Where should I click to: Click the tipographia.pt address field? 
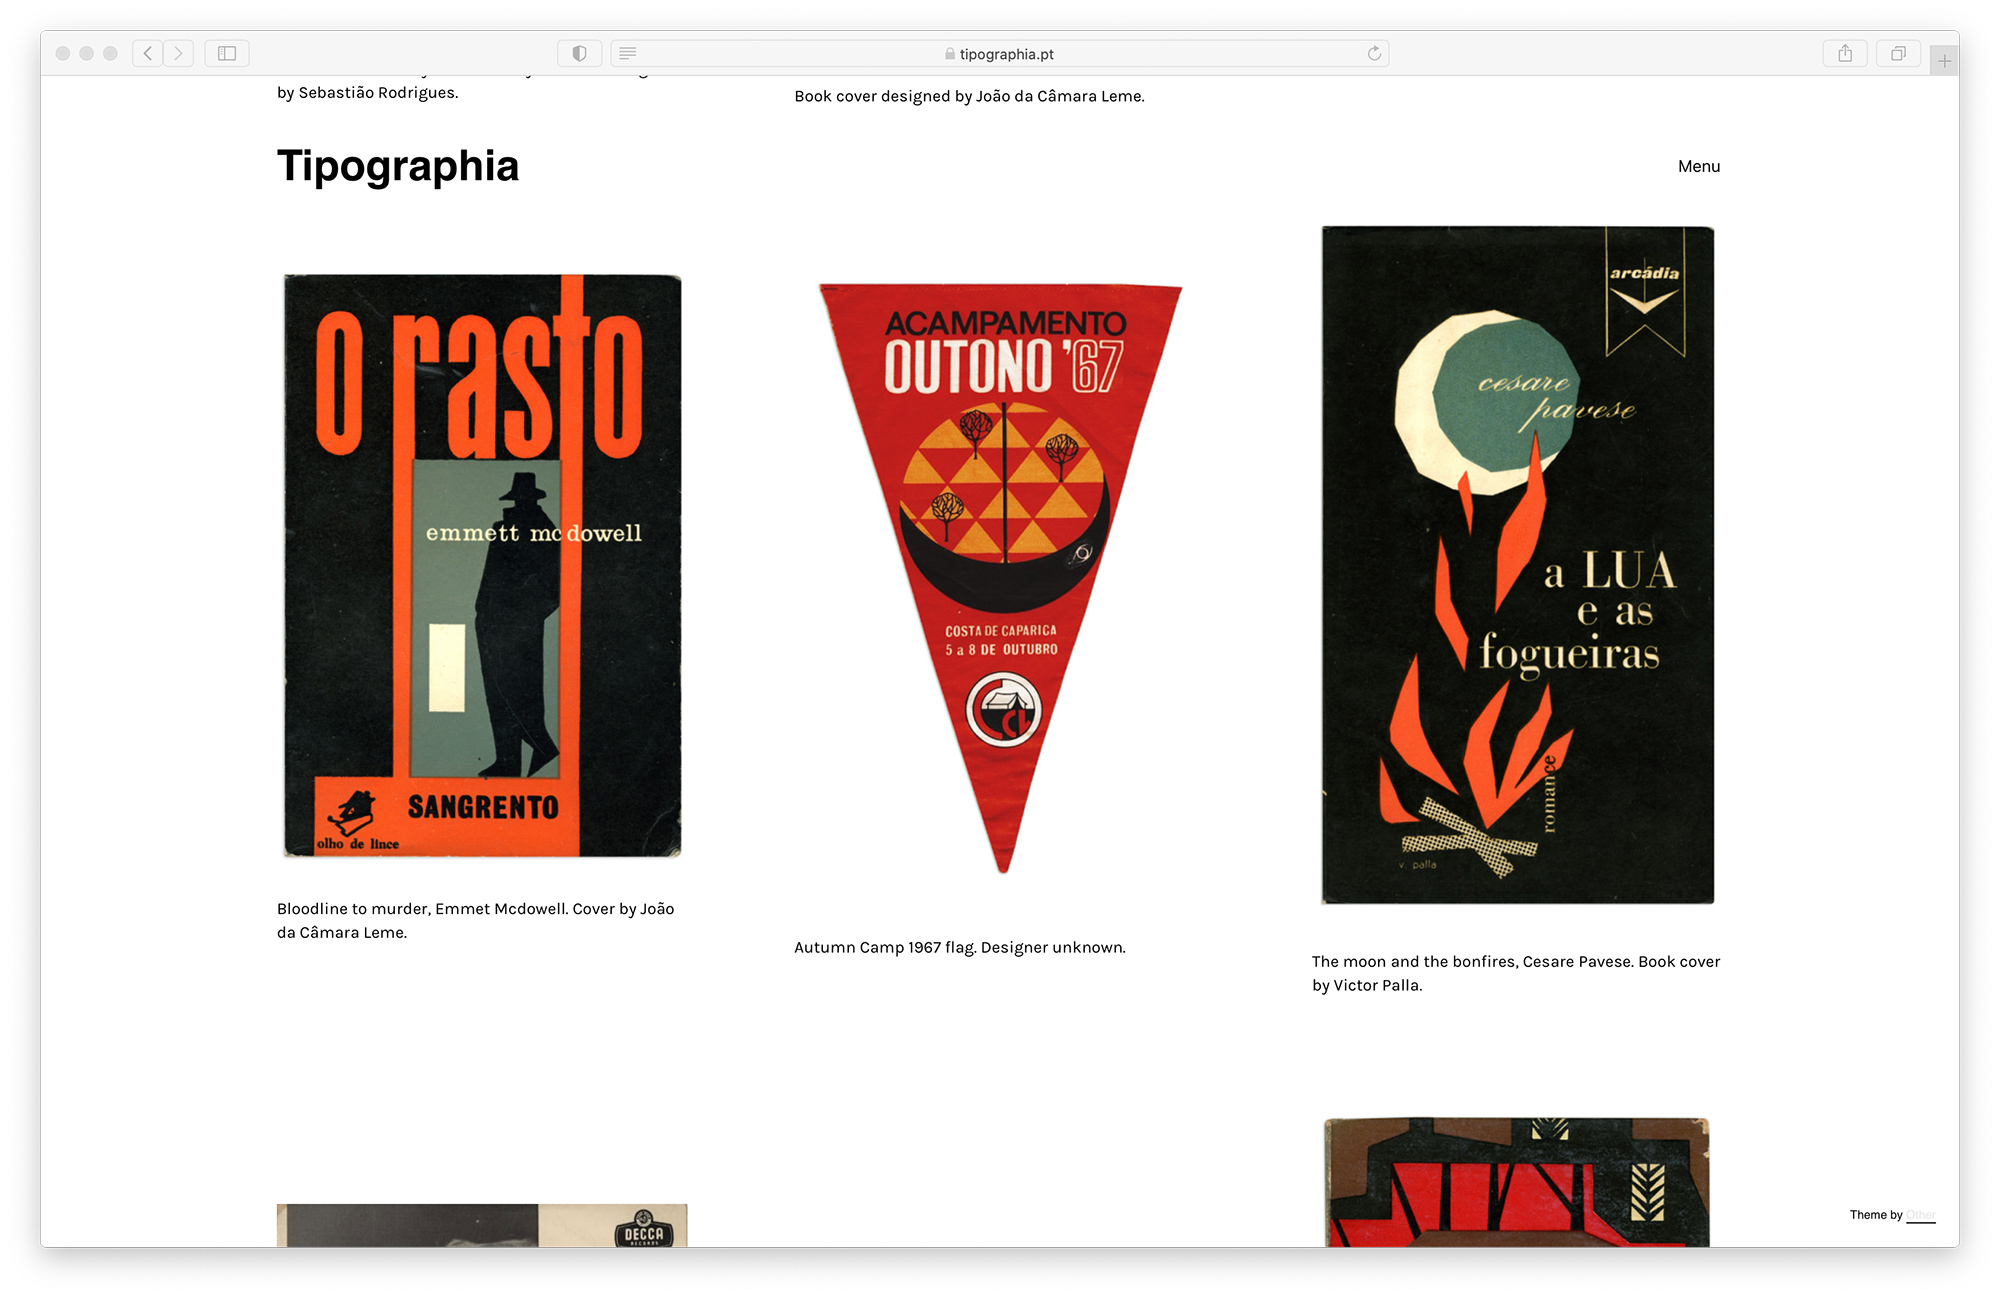click(1000, 54)
